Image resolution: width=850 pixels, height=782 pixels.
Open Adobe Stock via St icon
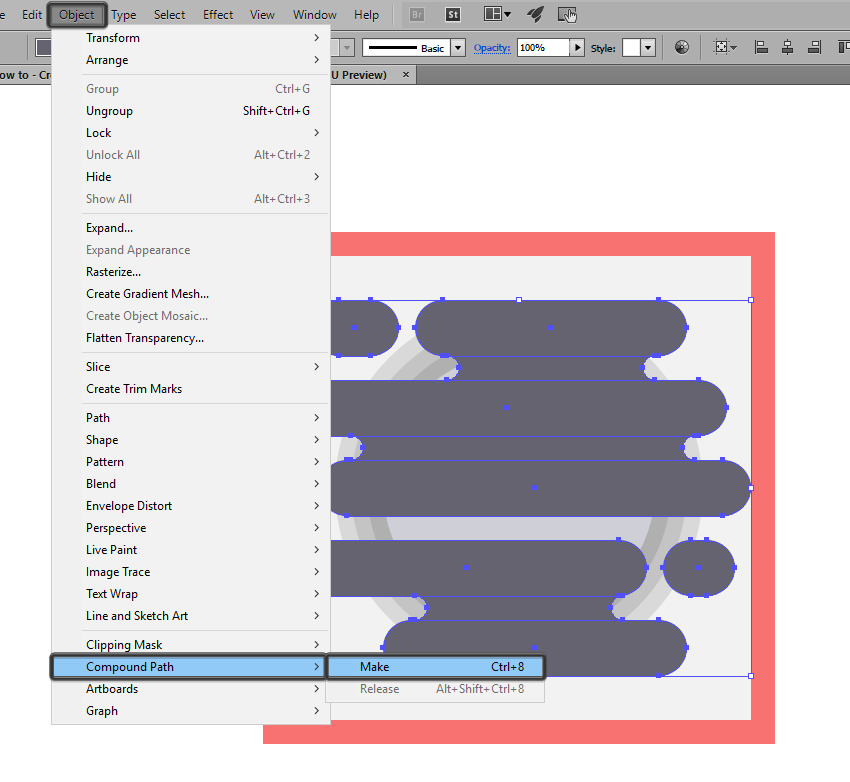tap(453, 15)
